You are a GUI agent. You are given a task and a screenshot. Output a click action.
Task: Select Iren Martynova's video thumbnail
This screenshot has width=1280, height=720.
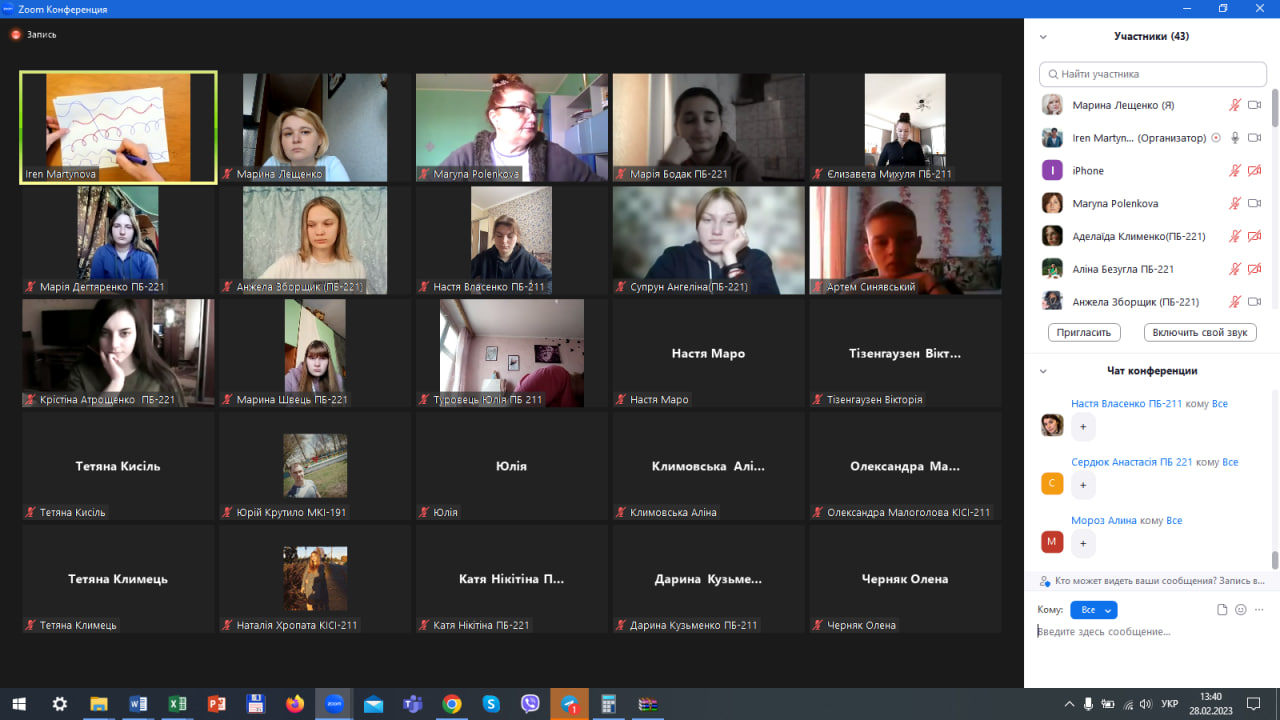coord(119,127)
